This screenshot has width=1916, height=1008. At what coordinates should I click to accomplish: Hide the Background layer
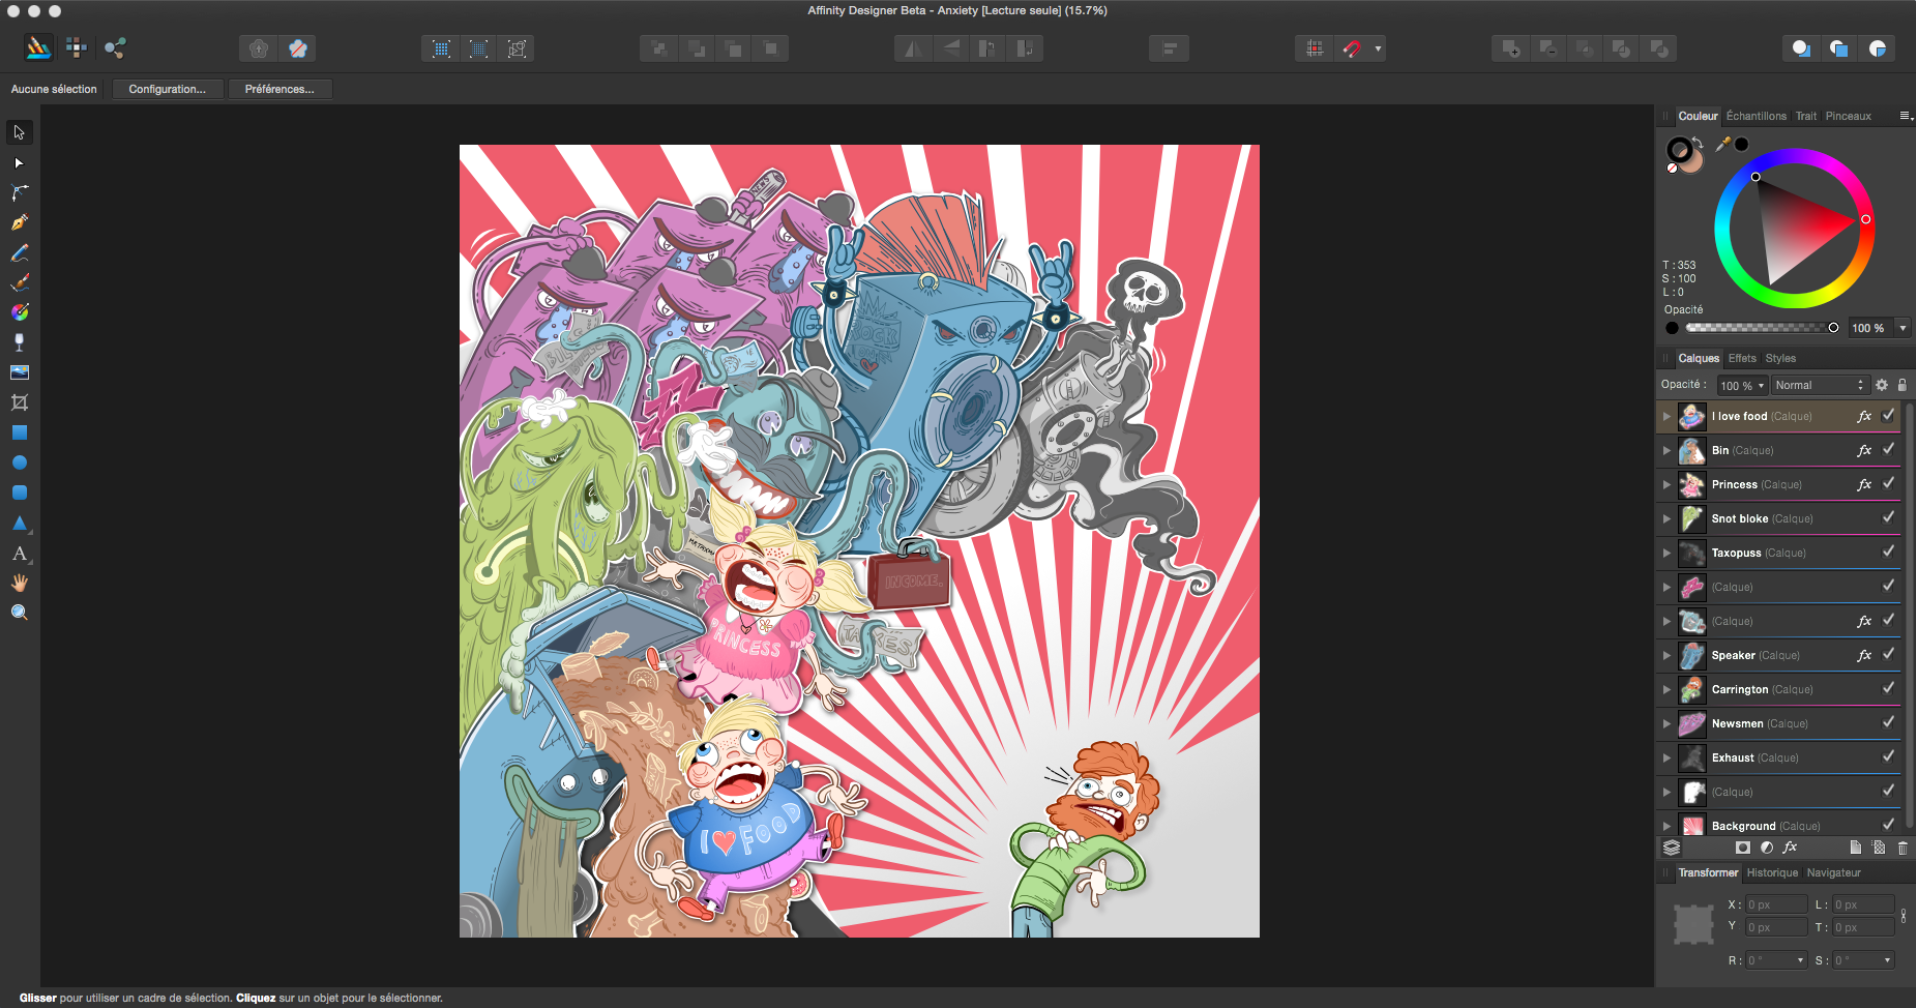1888,824
